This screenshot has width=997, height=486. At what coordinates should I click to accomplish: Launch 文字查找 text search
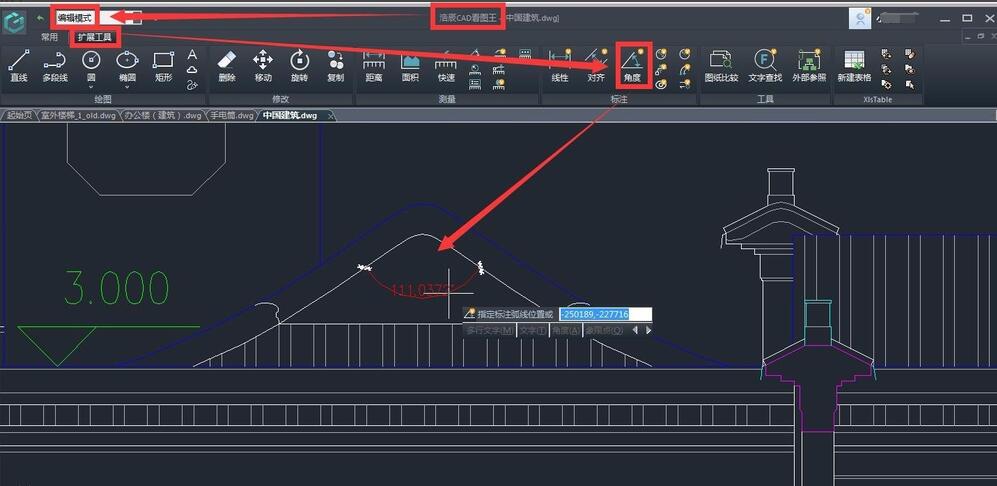[x=765, y=65]
